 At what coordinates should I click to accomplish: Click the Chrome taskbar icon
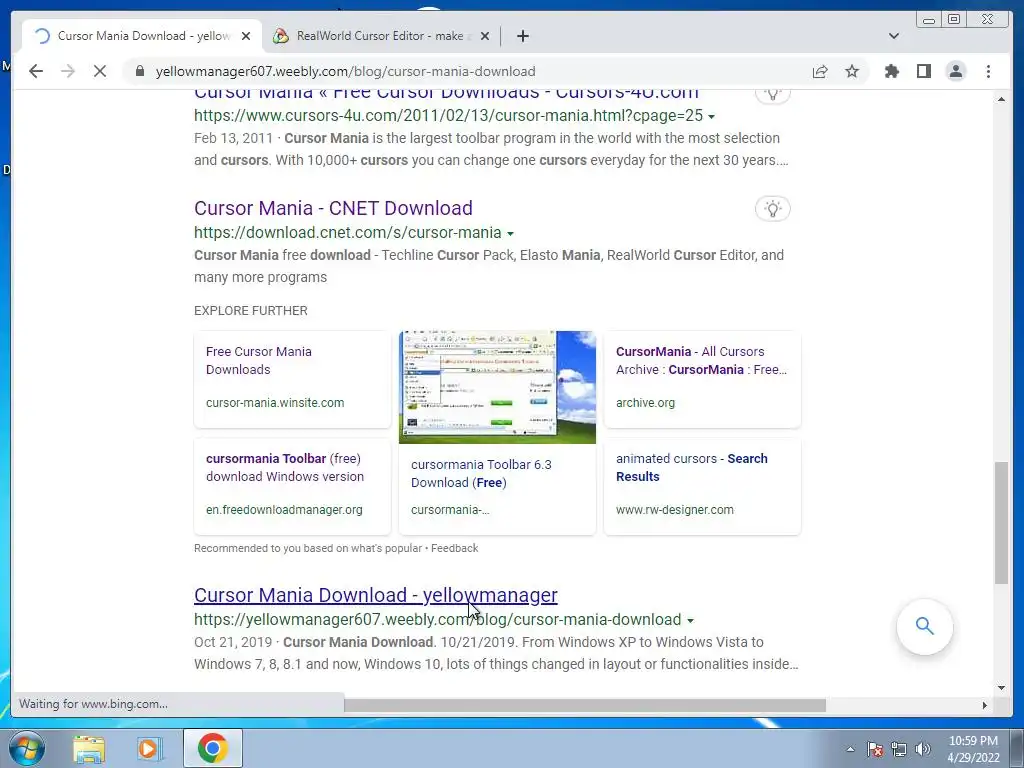(x=213, y=748)
